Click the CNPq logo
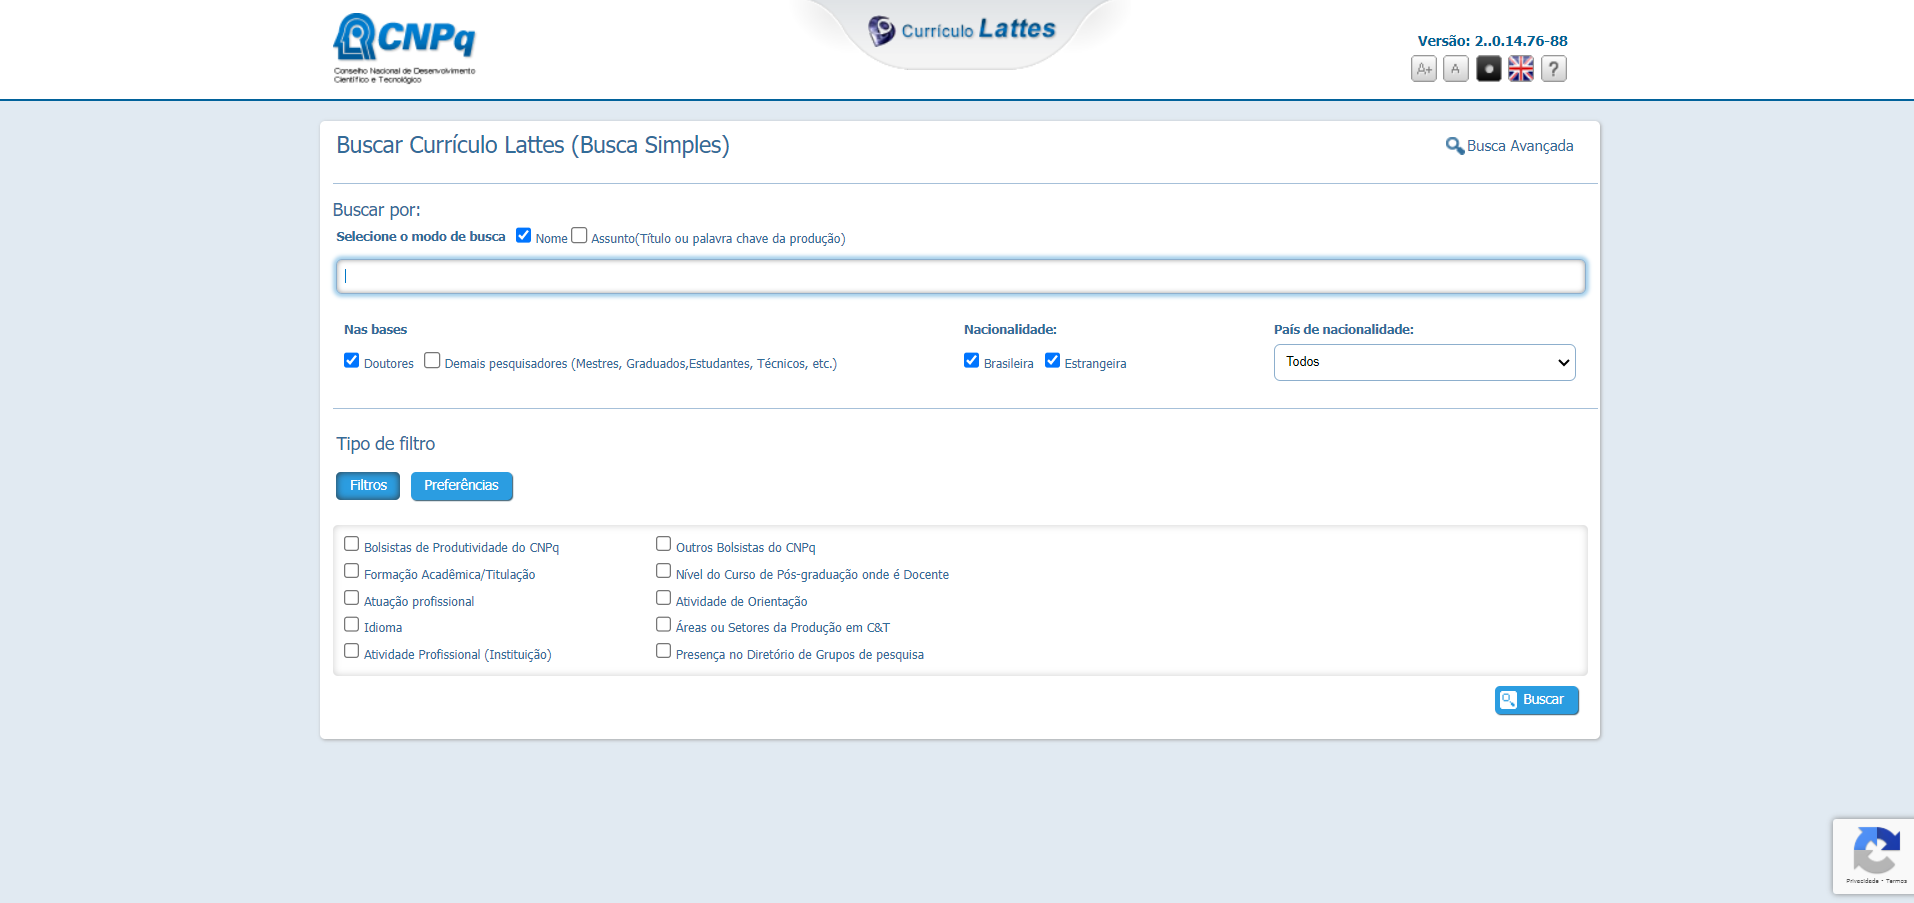The image size is (1914, 903). (x=404, y=47)
